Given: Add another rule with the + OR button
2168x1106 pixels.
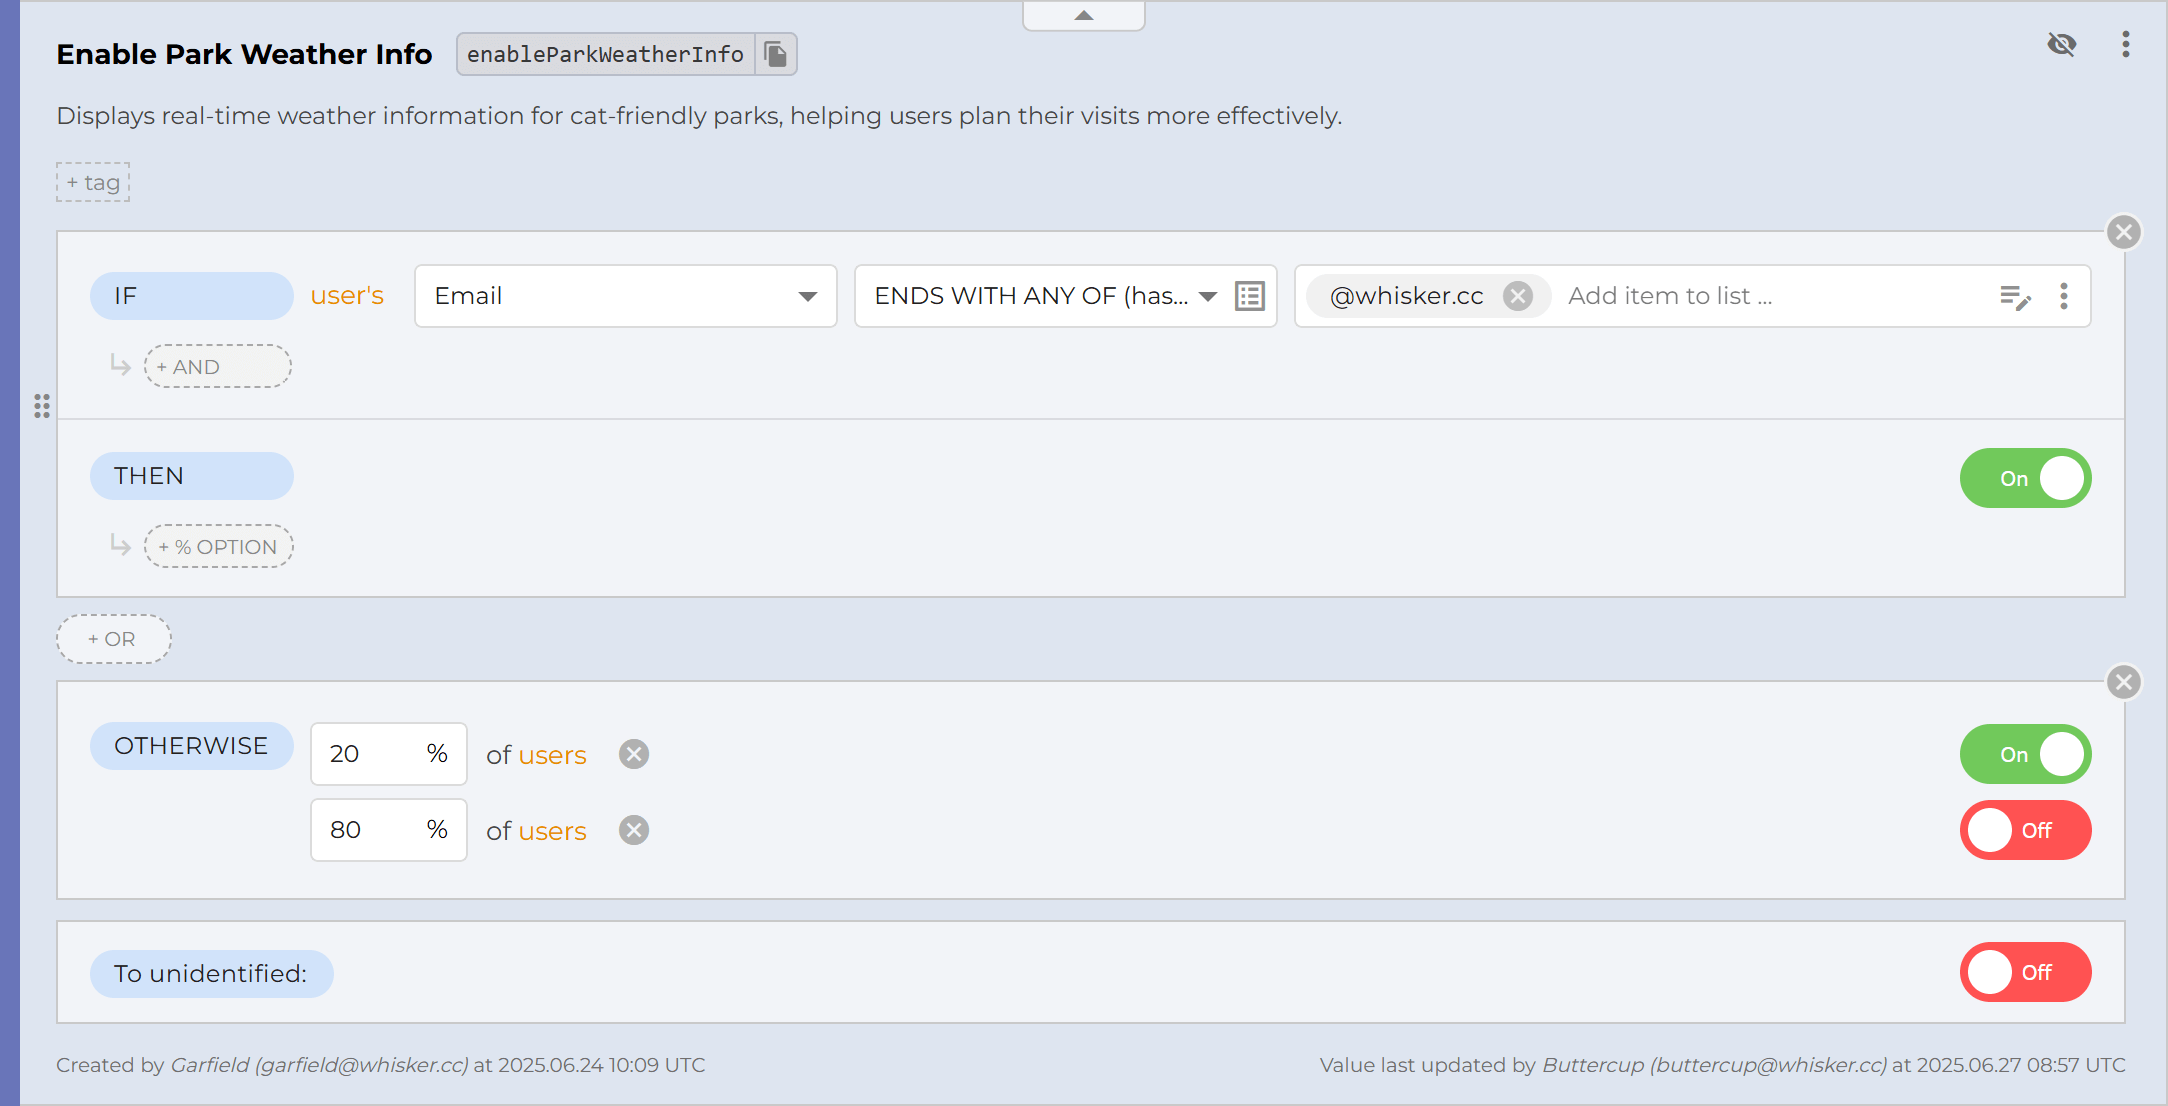Looking at the screenshot, I should click(113, 639).
